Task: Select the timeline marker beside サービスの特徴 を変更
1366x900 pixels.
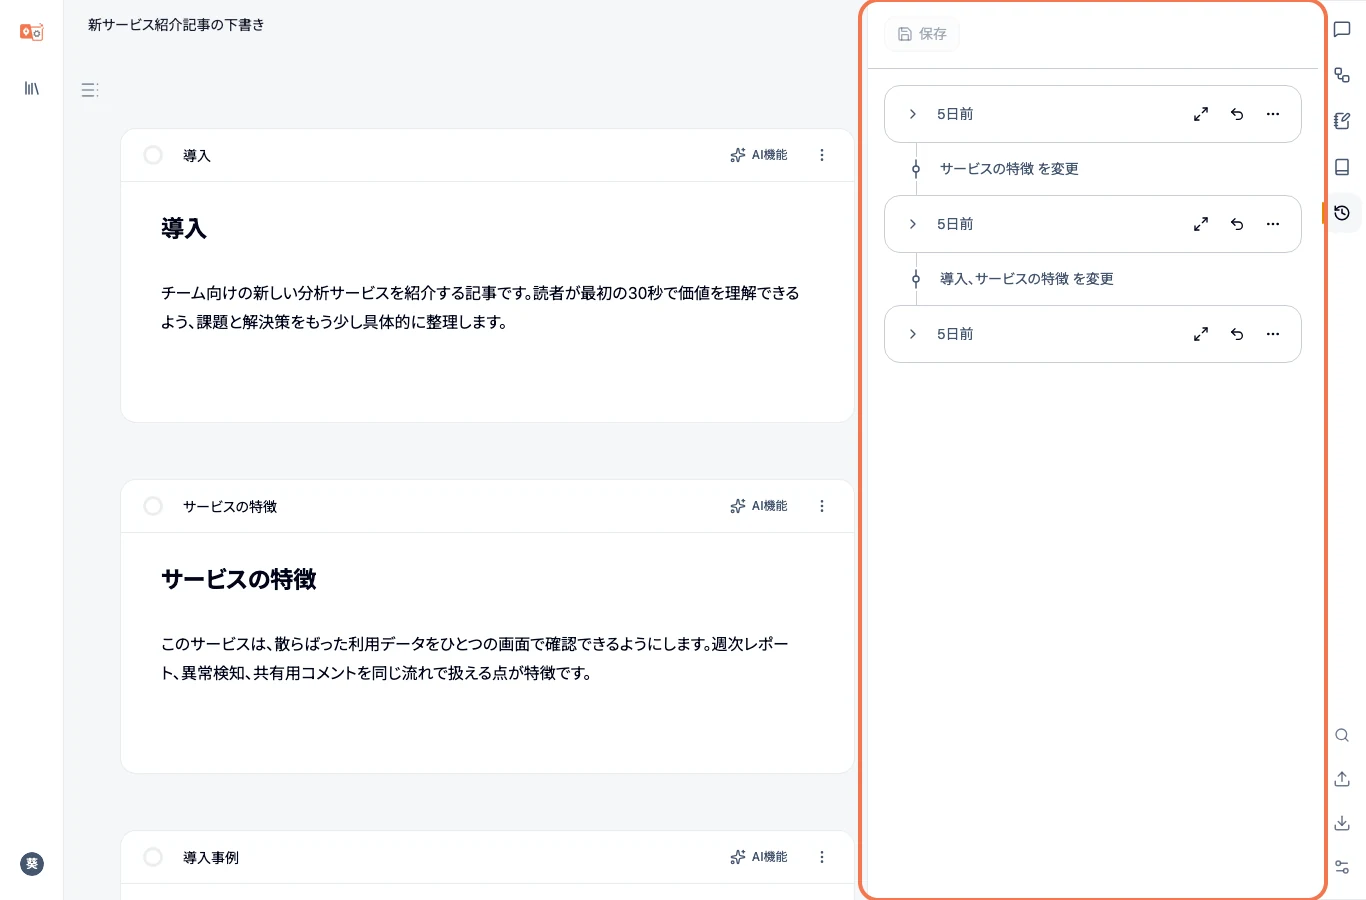Action: coord(916,169)
